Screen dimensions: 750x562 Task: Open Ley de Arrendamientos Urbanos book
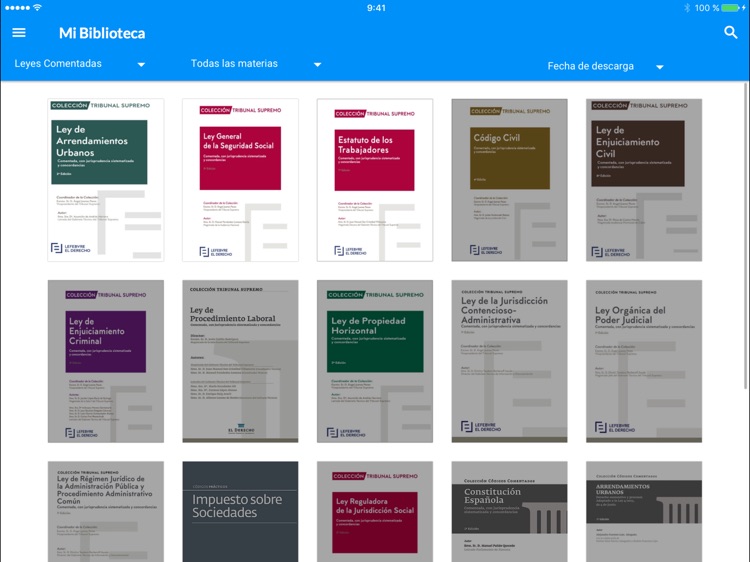coord(106,180)
